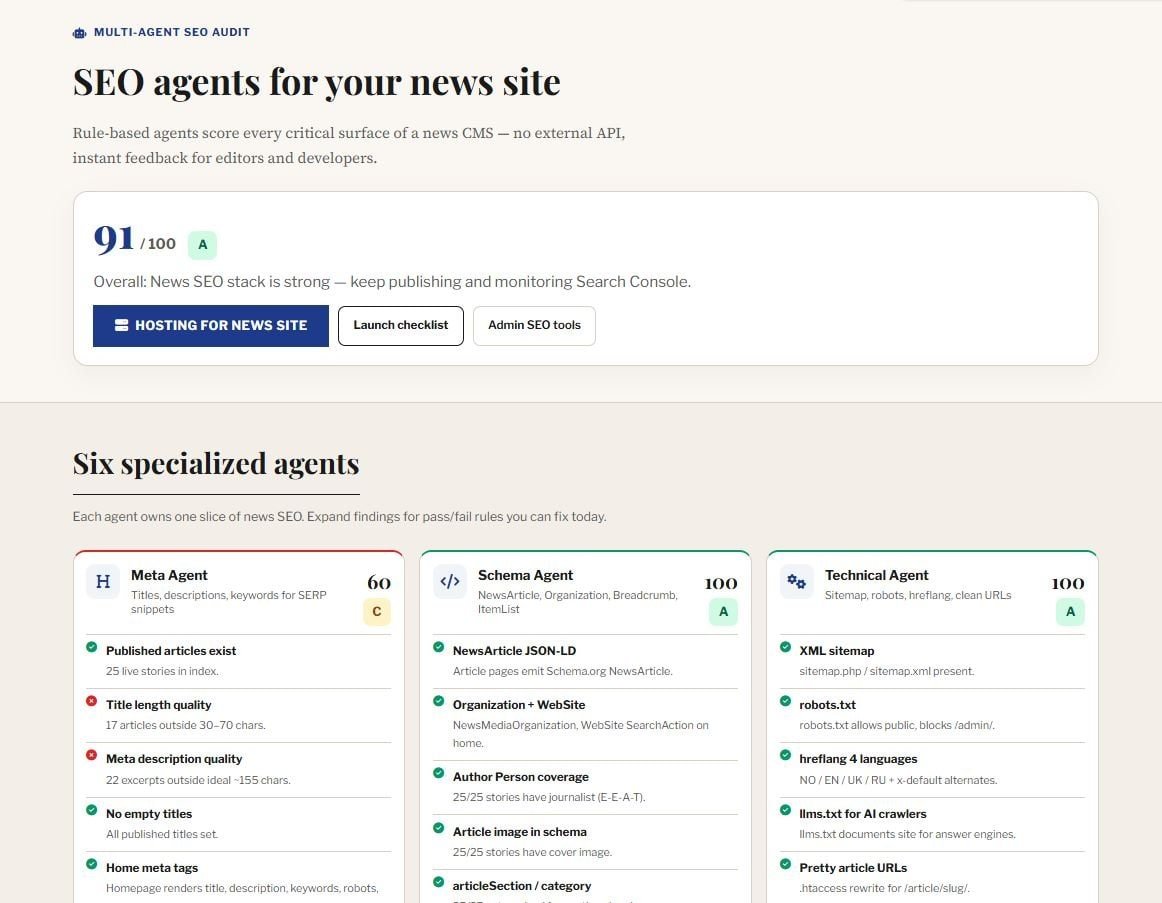Click the green check beside Author Person coverage

[x=438, y=773]
